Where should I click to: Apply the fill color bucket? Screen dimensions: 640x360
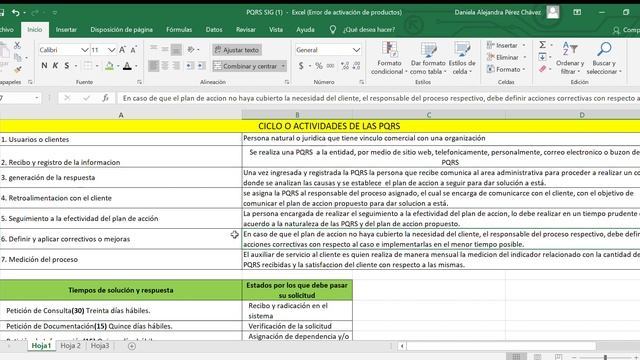pyautogui.click(x=109, y=66)
